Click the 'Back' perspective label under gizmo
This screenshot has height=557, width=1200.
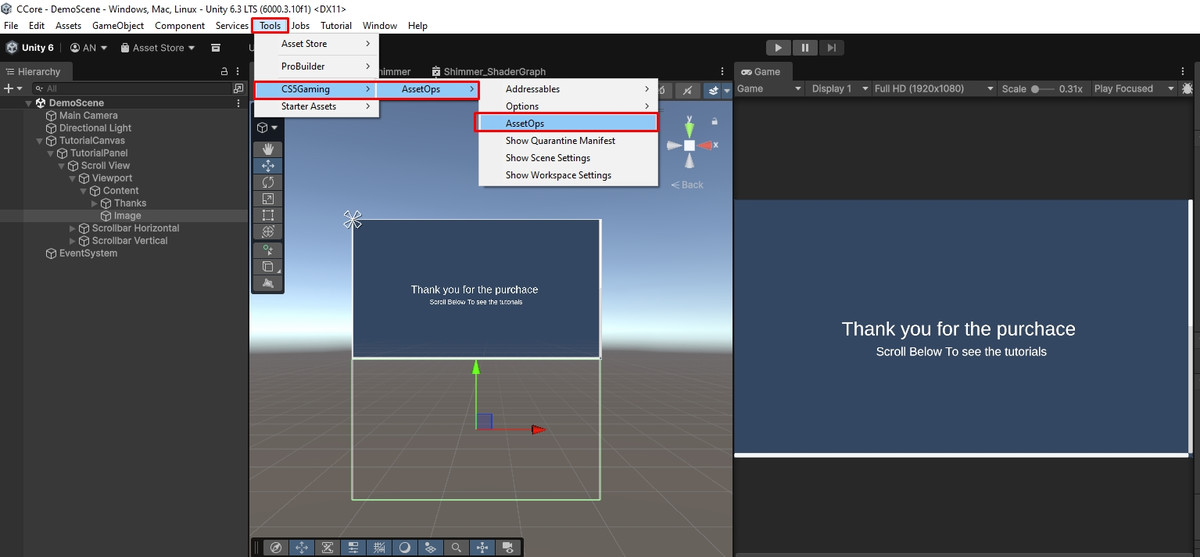[687, 184]
